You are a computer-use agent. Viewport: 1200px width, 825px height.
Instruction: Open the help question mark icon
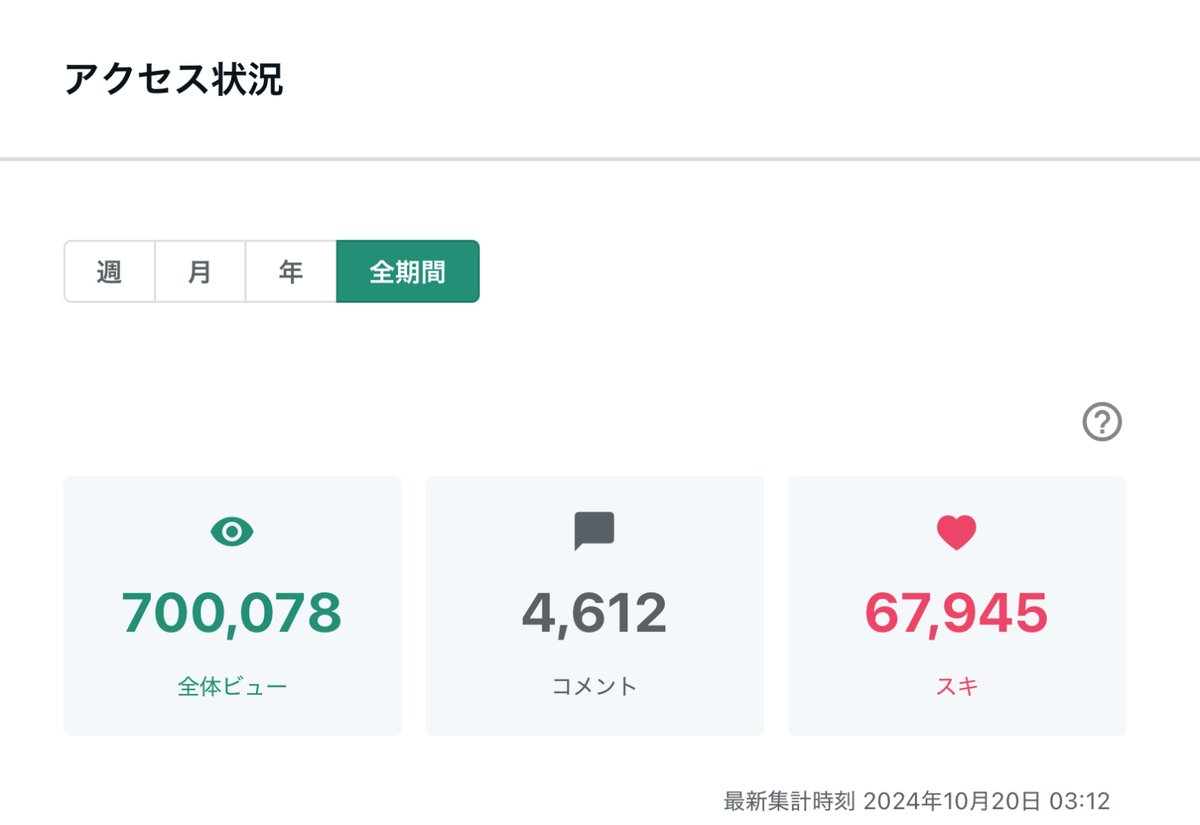click(x=1102, y=422)
